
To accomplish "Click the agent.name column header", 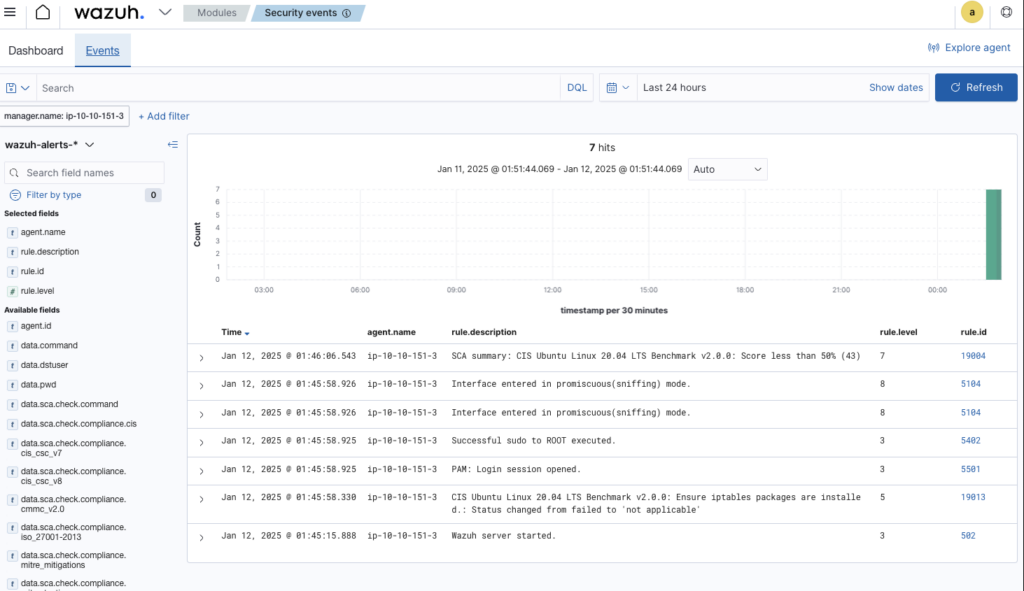I will coord(391,332).
